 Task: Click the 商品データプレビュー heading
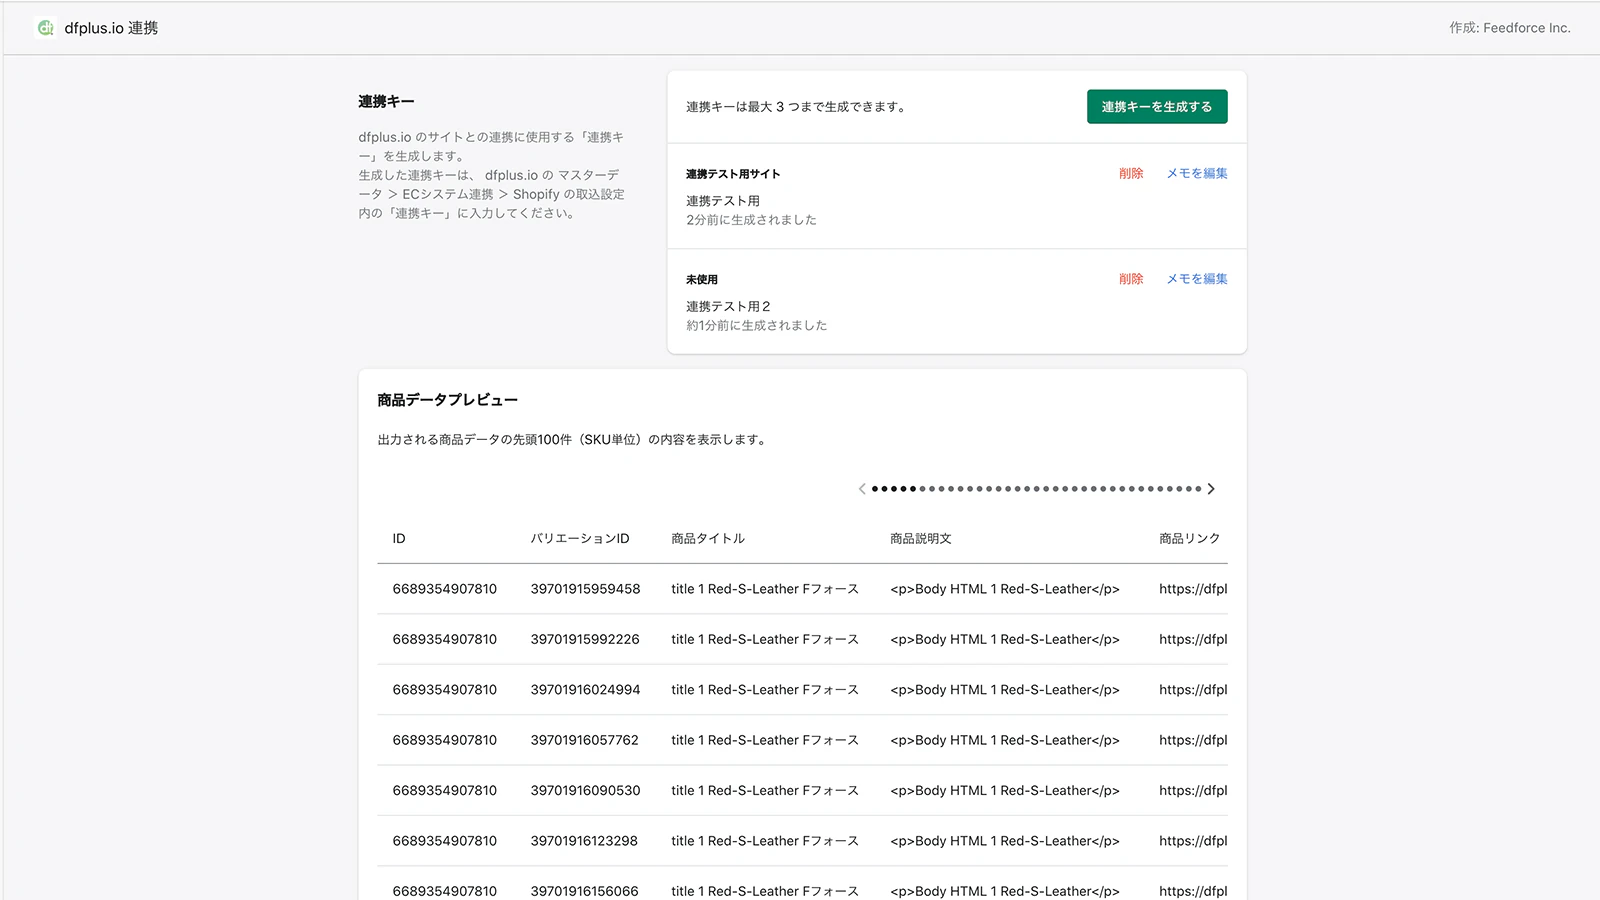click(448, 400)
